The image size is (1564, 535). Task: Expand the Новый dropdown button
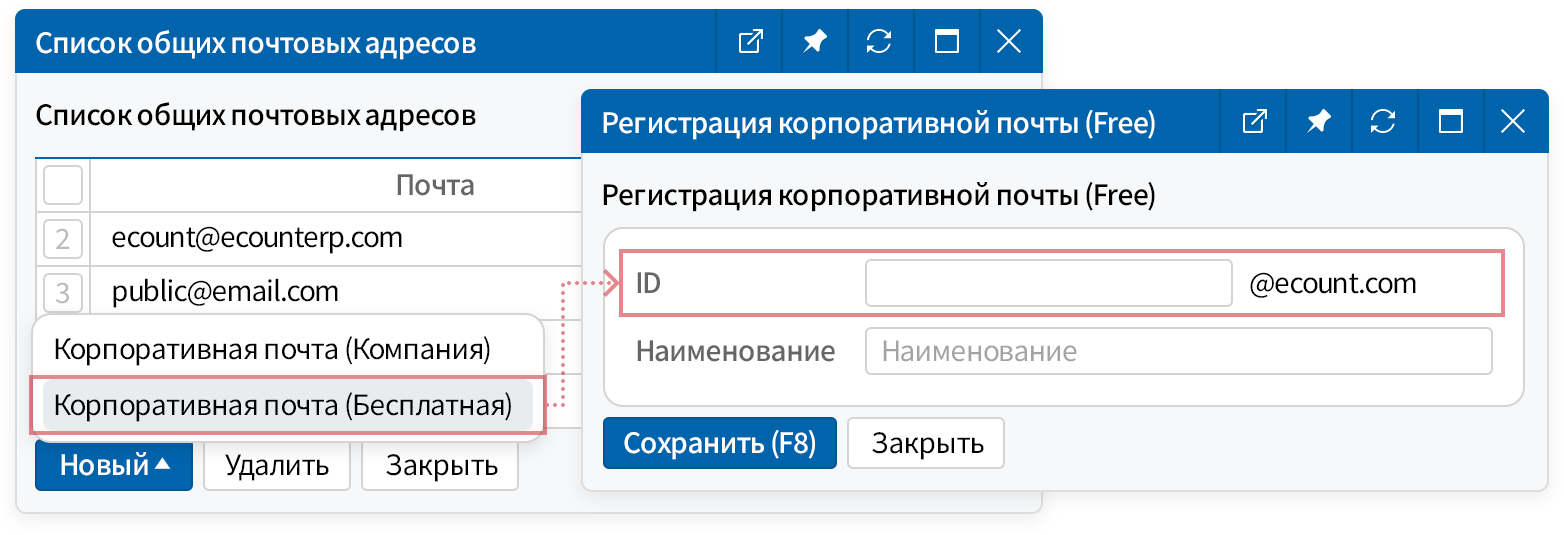114,465
